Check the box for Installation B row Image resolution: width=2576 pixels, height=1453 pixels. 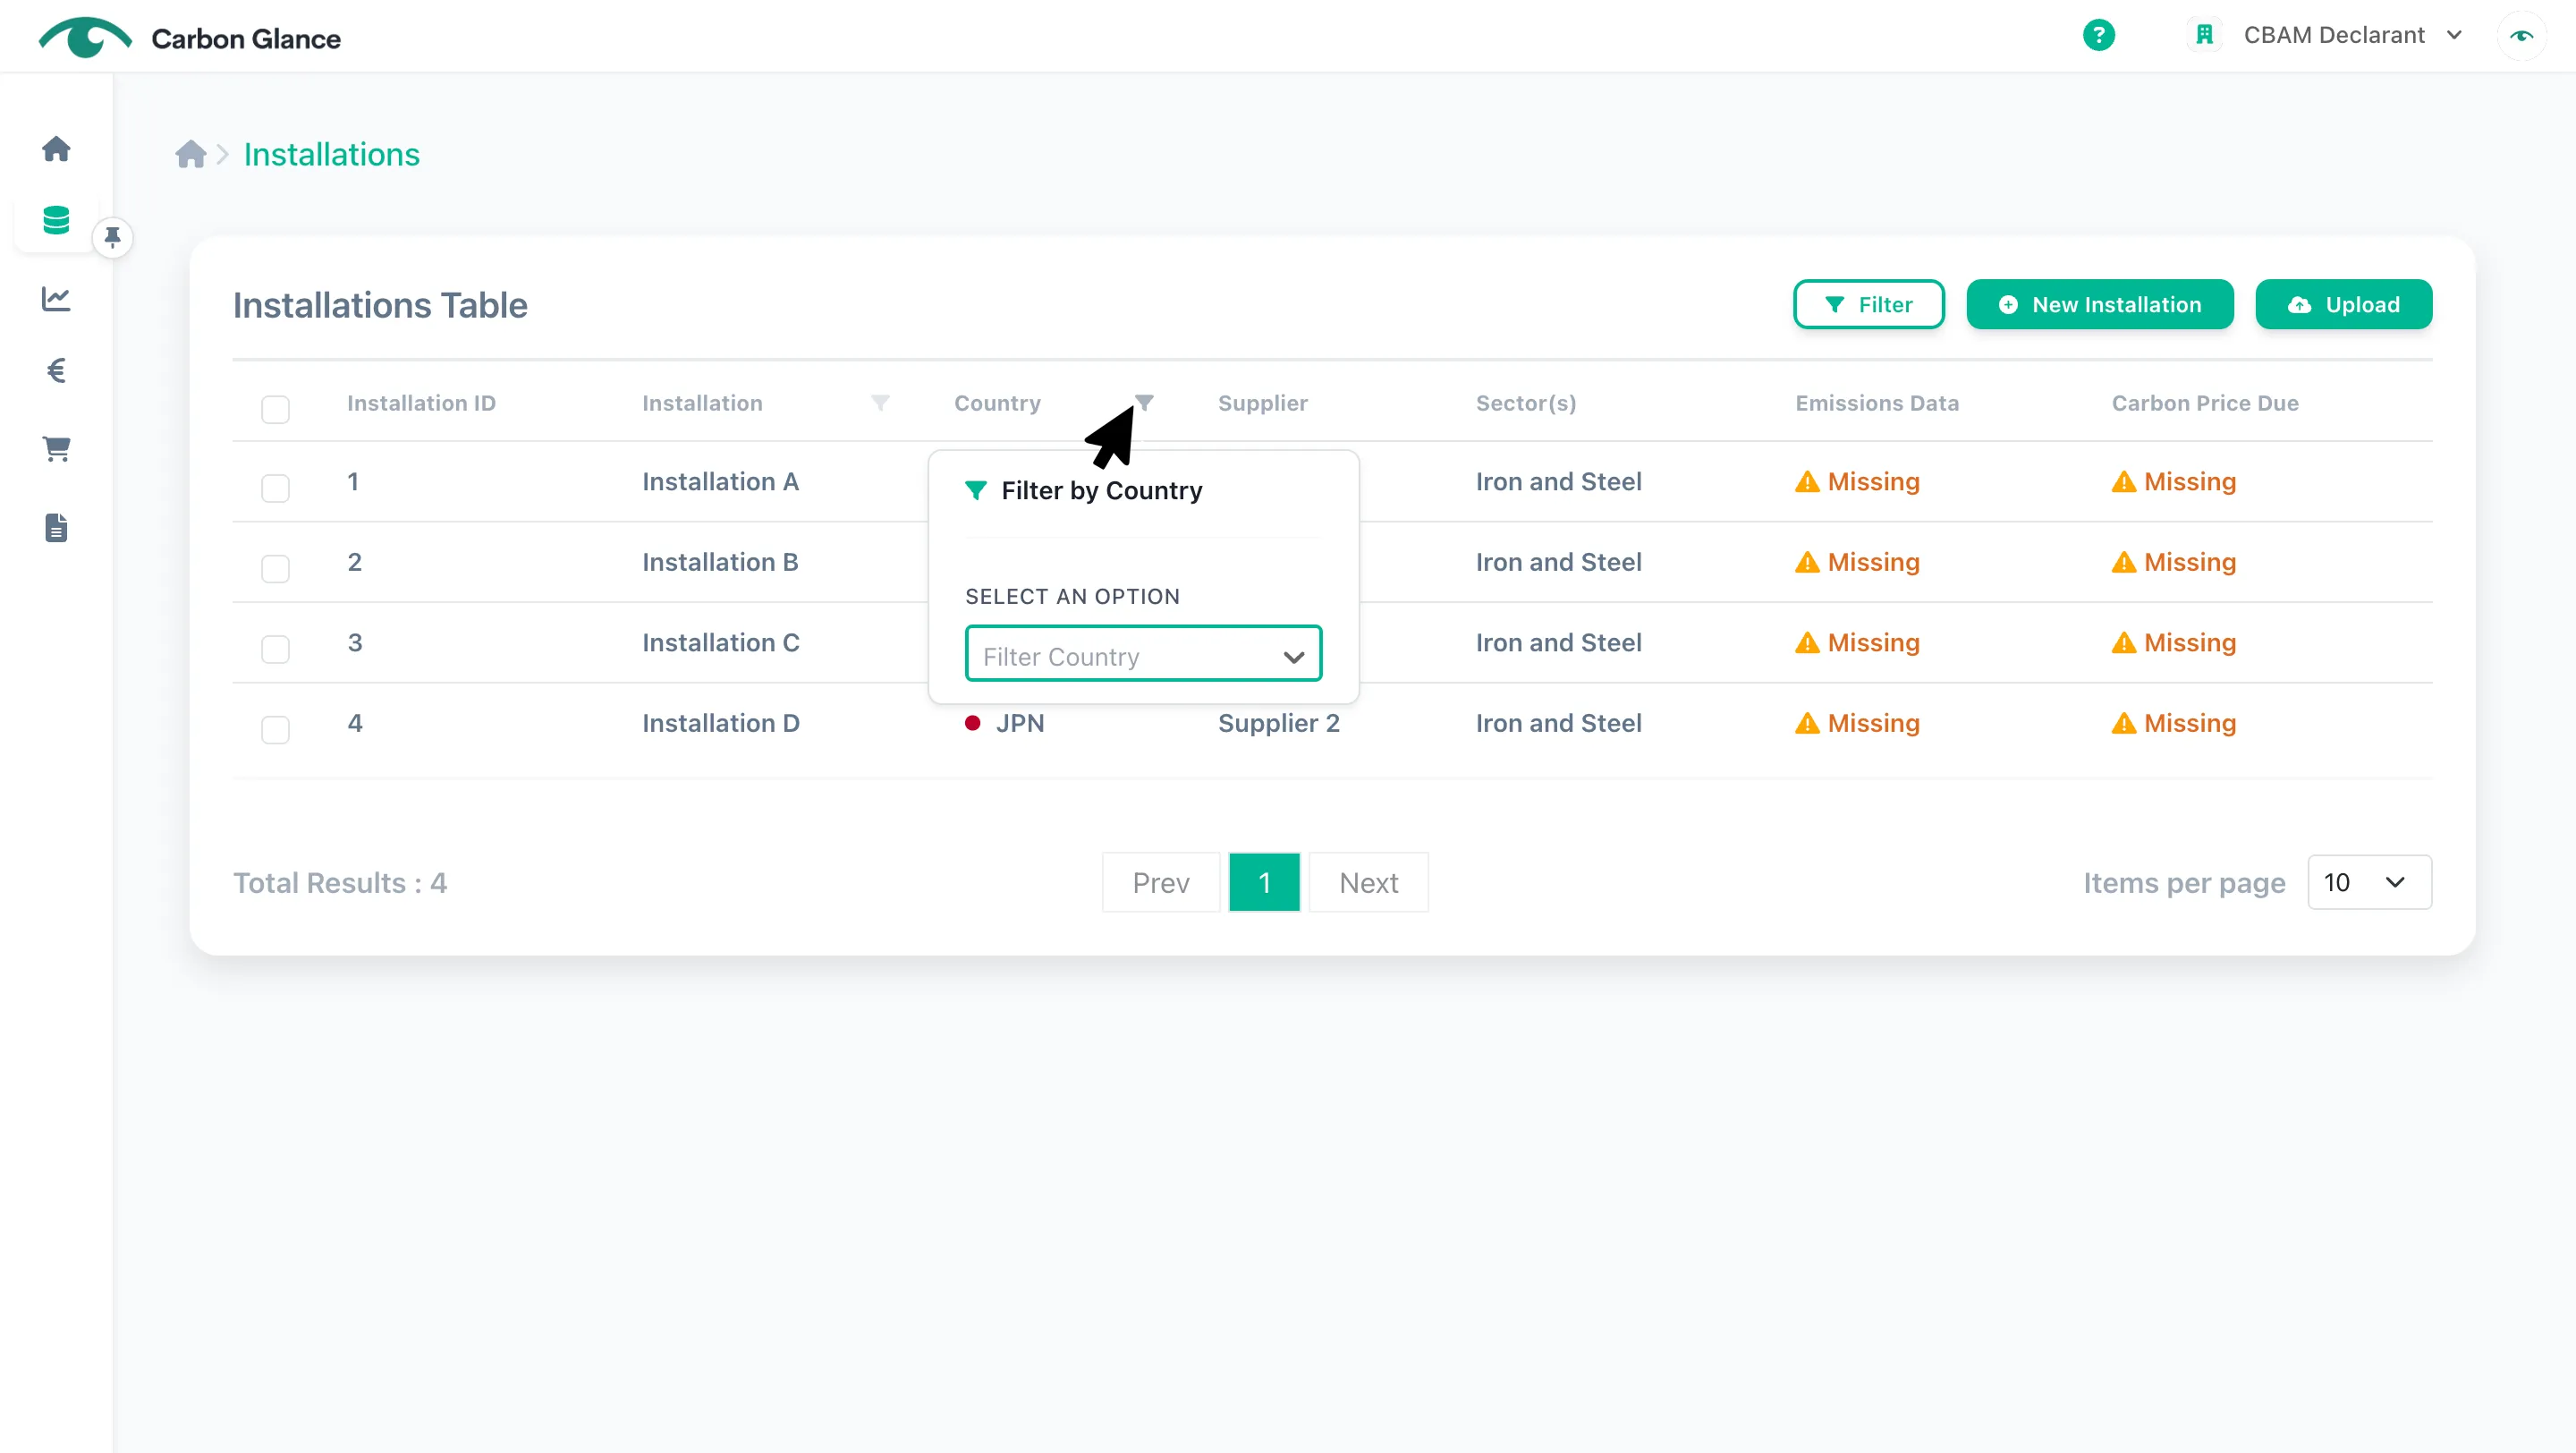click(275, 569)
